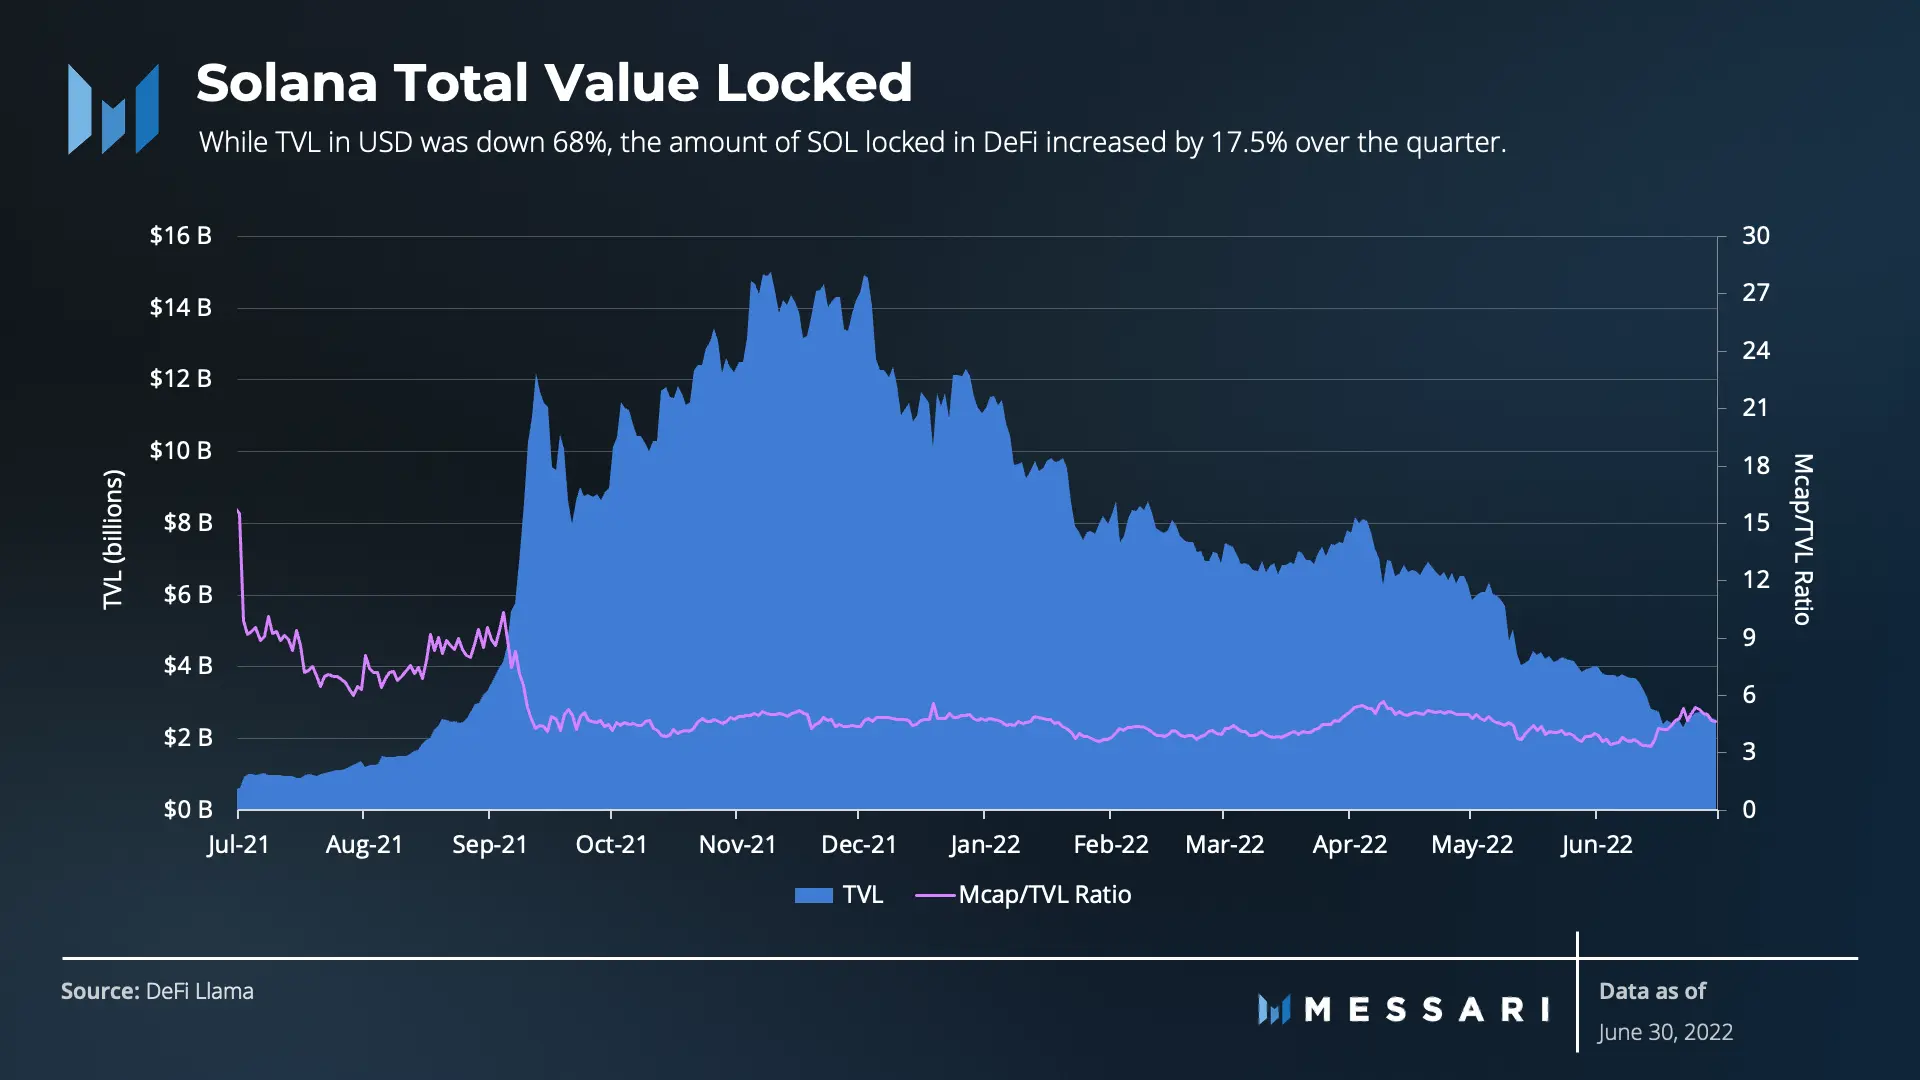The width and height of the screenshot is (1920, 1080).
Task: Click the Mcap/TVL Ratio right axis title
Action: tap(1802, 539)
